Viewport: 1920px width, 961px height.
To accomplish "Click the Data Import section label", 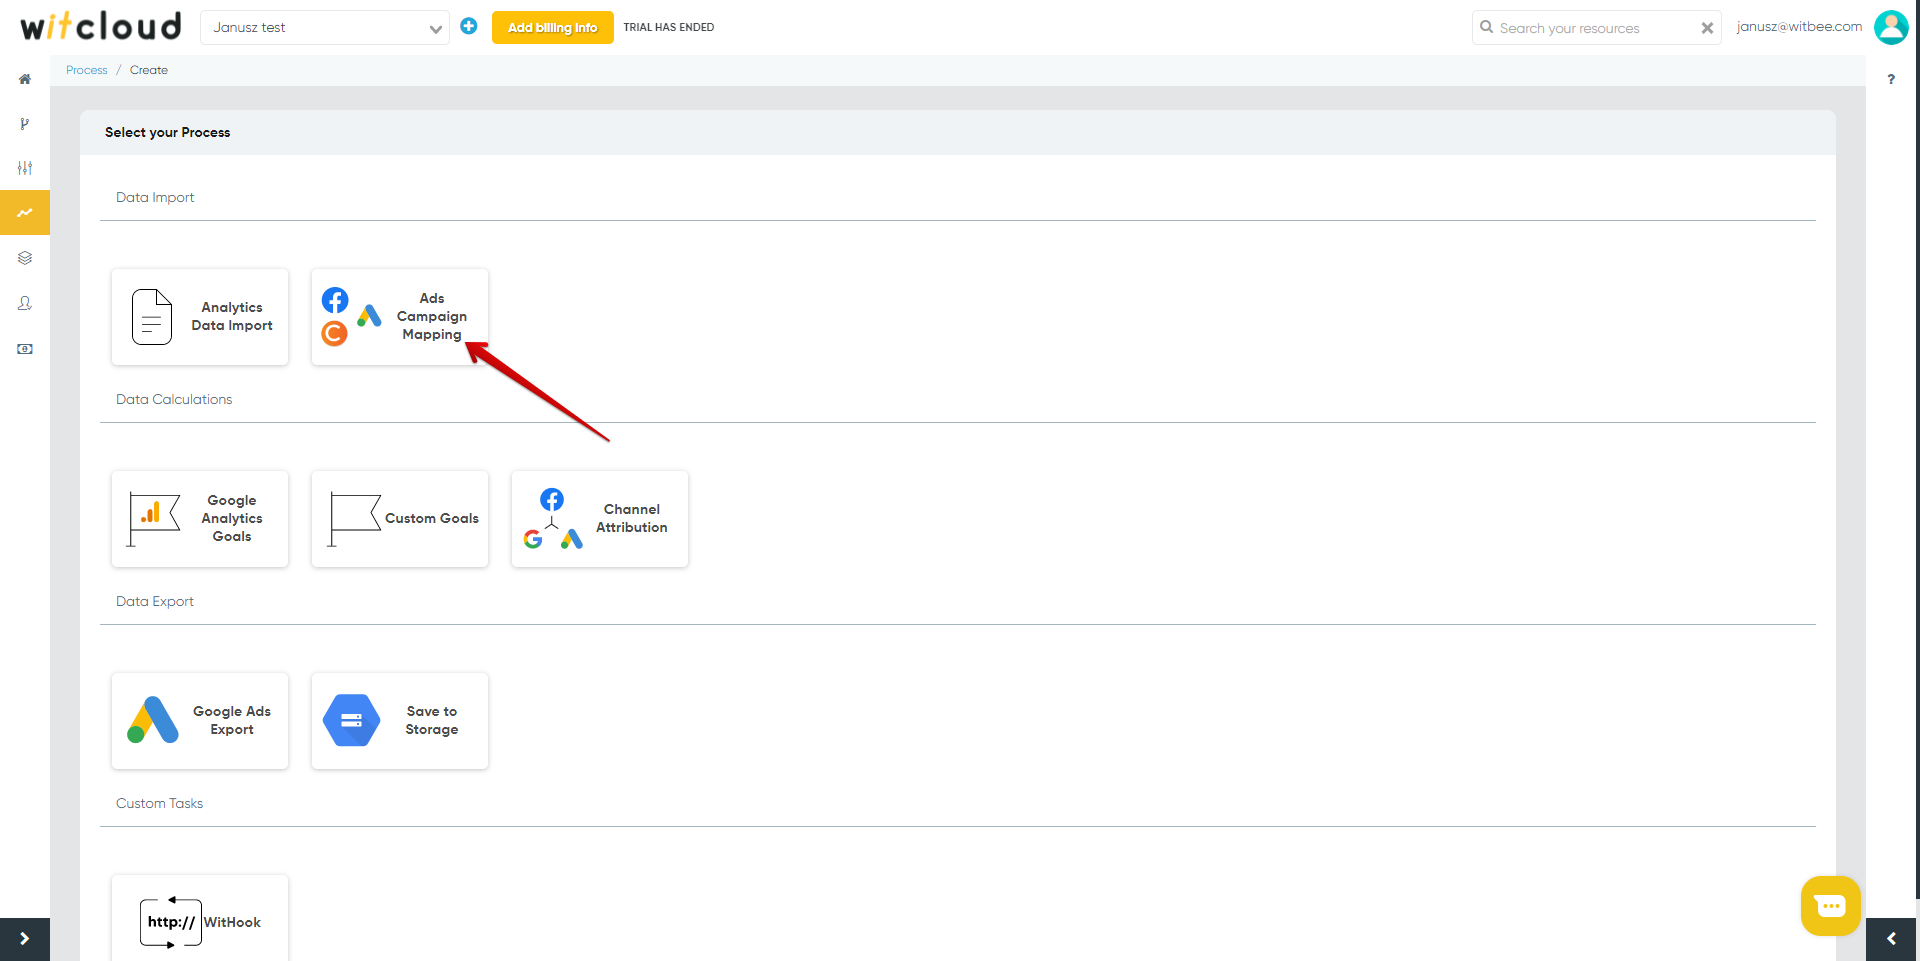I will point(155,197).
